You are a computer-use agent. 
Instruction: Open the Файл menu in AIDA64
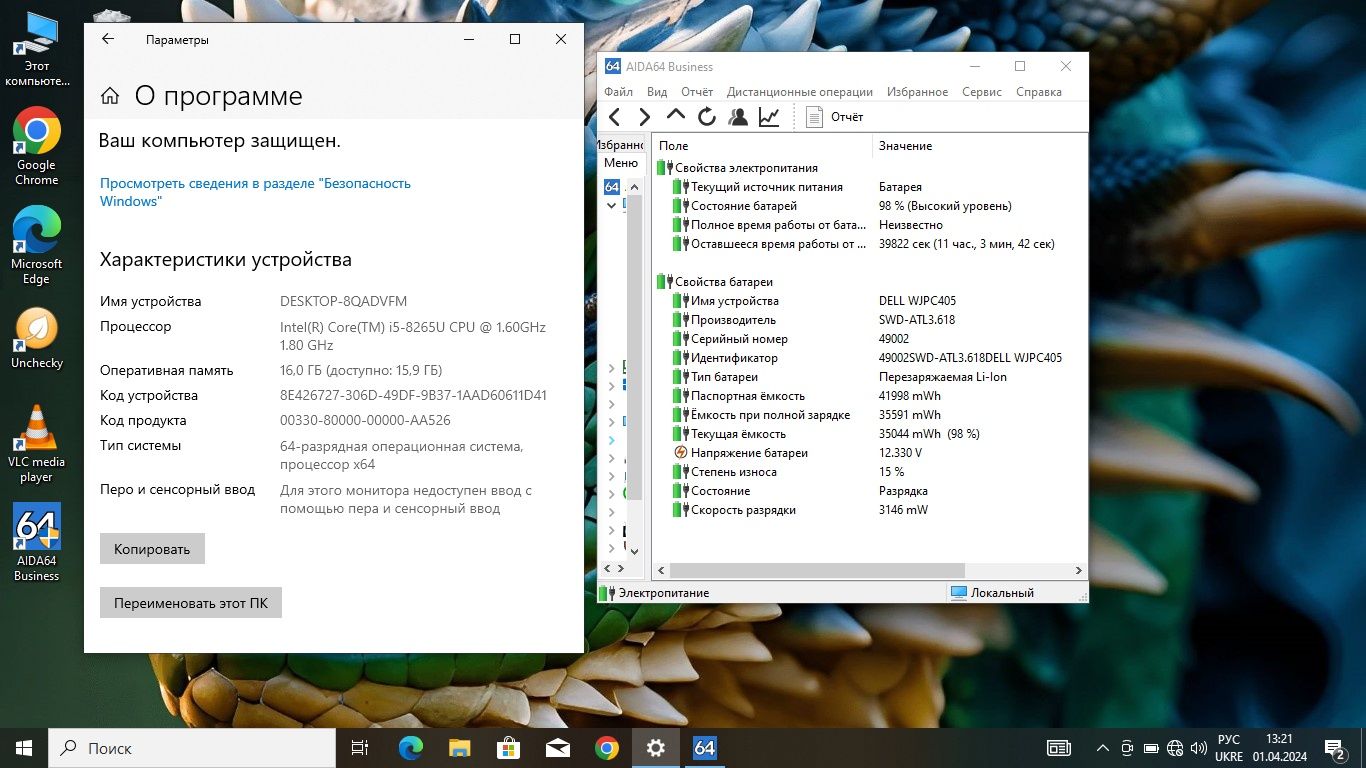[619, 91]
